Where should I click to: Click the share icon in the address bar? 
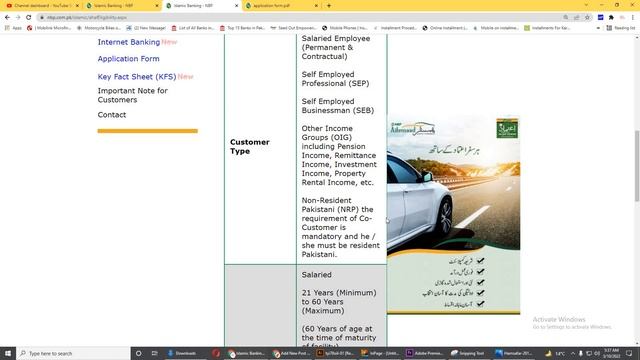[576, 18]
